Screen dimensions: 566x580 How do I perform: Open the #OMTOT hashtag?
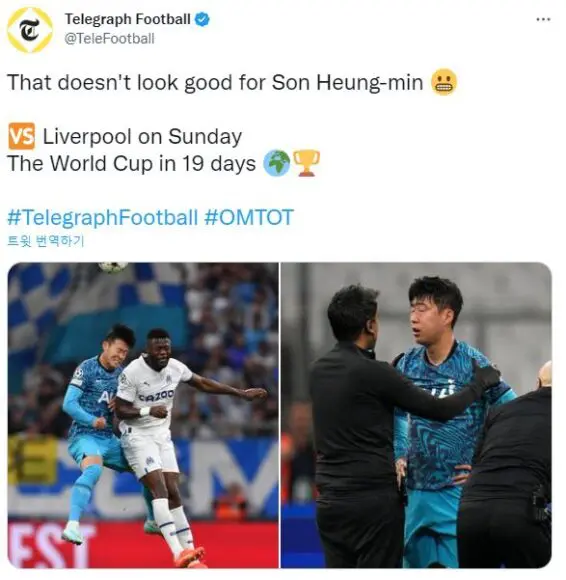click(249, 217)
